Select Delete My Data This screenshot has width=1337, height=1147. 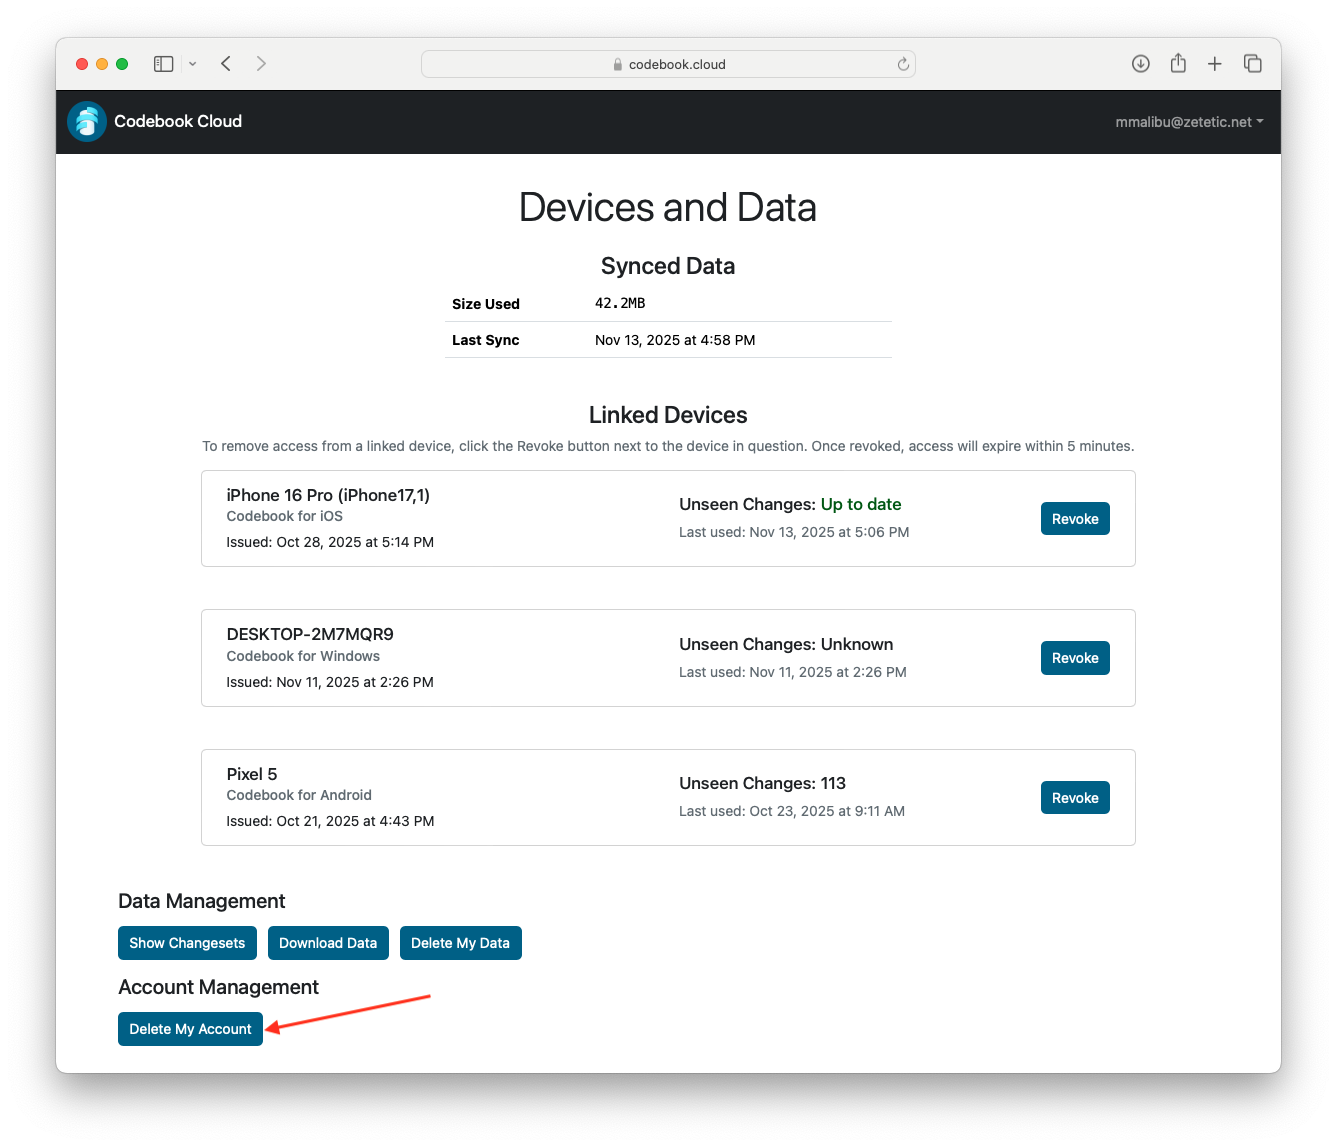tap(460, 942)
